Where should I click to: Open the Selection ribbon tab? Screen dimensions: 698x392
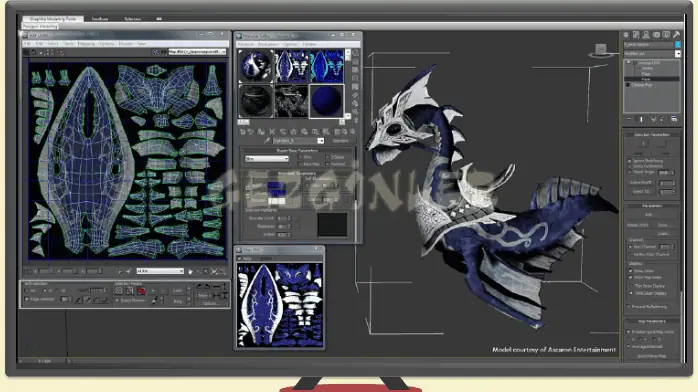[x=133, y=19]
